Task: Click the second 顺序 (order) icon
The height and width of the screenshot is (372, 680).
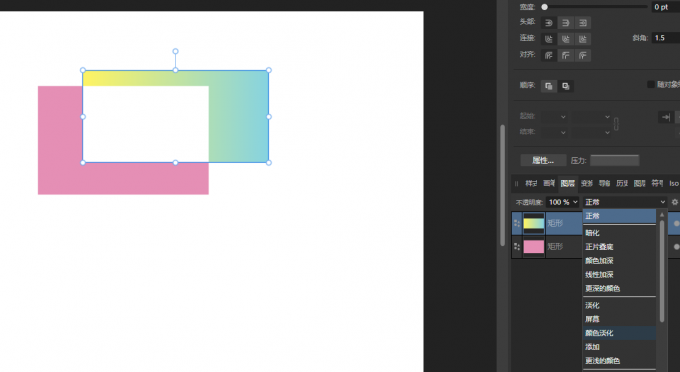Action: [566, 86]
